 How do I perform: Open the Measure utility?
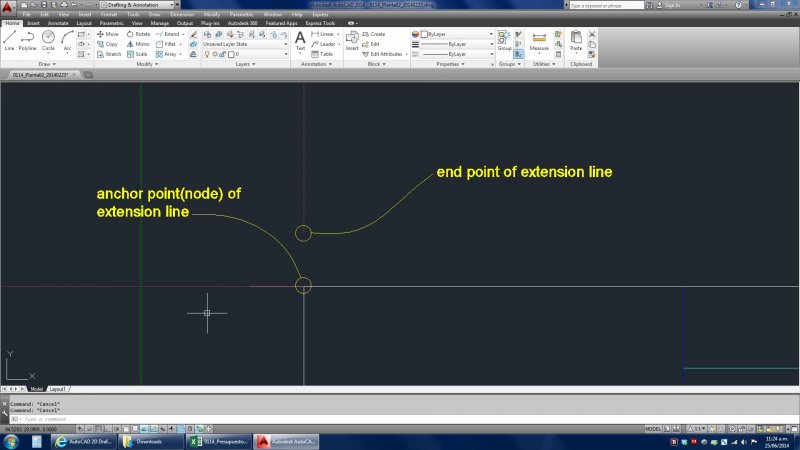click(x=539, y=40)
